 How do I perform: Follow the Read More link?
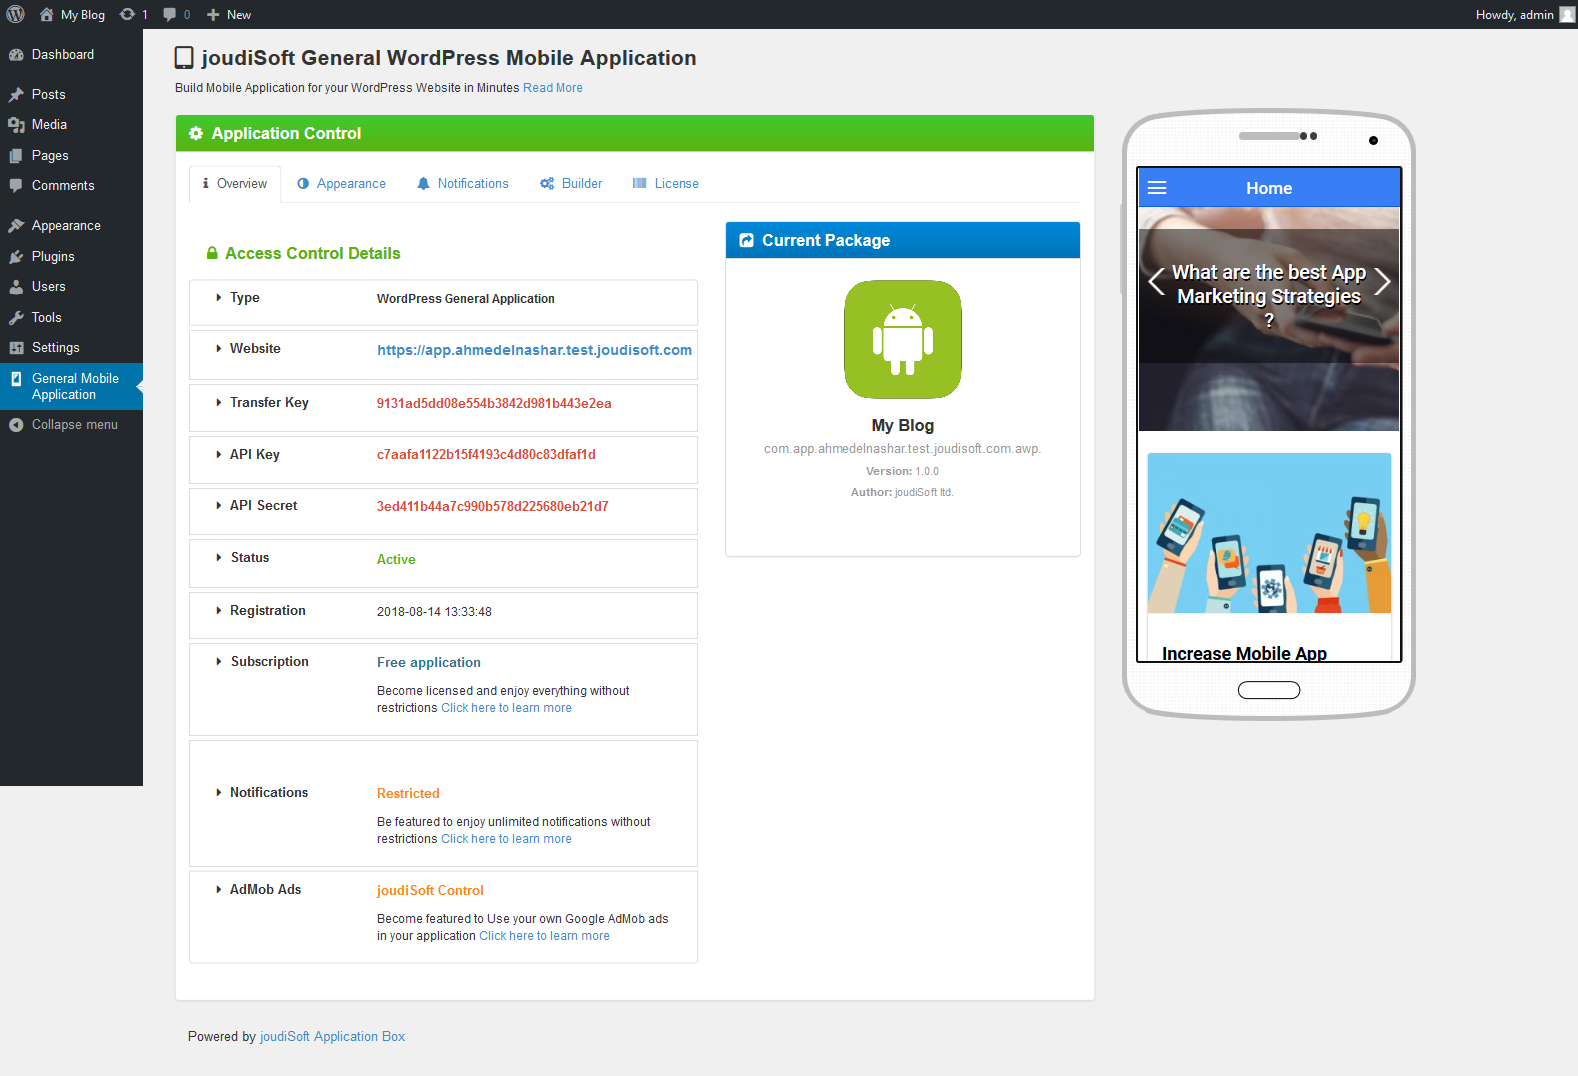(553, 88)
